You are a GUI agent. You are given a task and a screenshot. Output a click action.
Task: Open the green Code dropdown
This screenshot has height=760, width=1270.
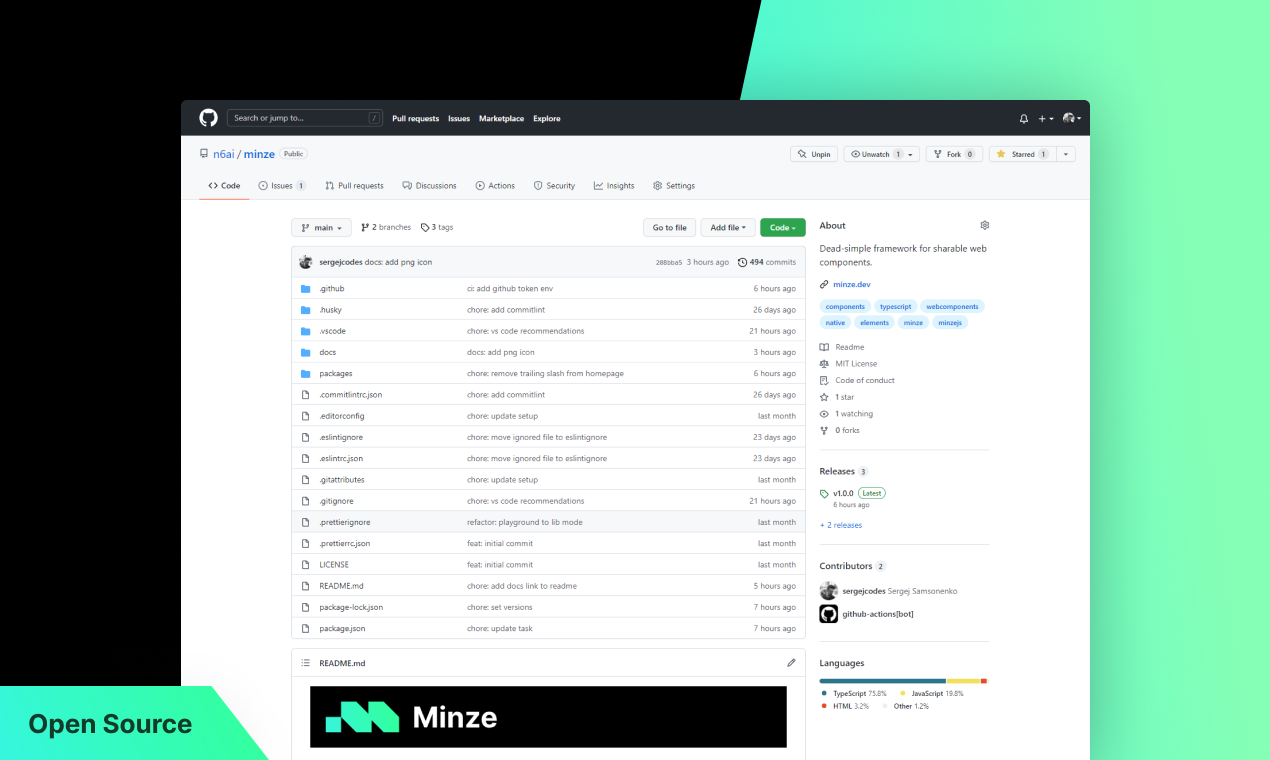click(783, 228)
